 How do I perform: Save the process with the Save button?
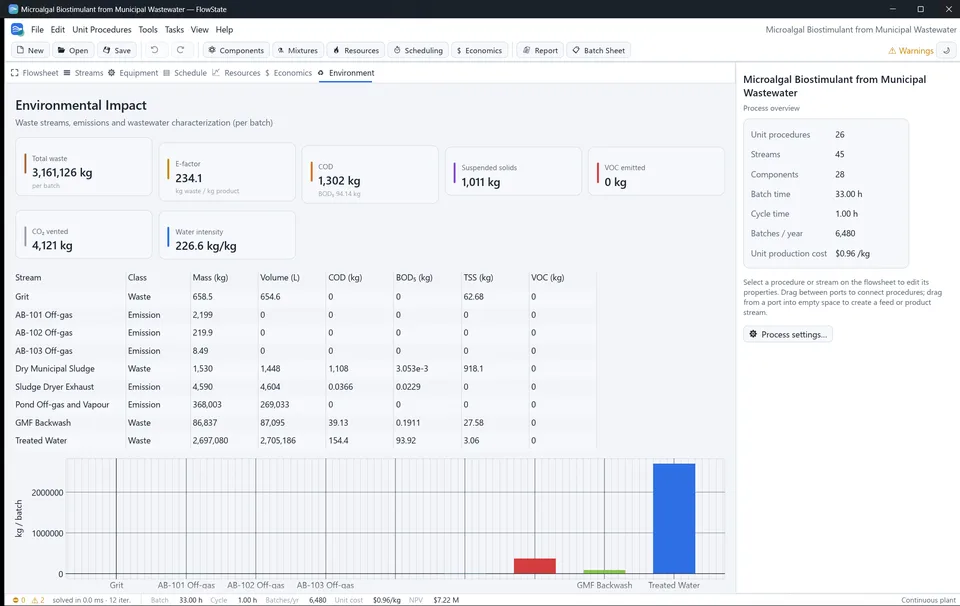(116, 50)
